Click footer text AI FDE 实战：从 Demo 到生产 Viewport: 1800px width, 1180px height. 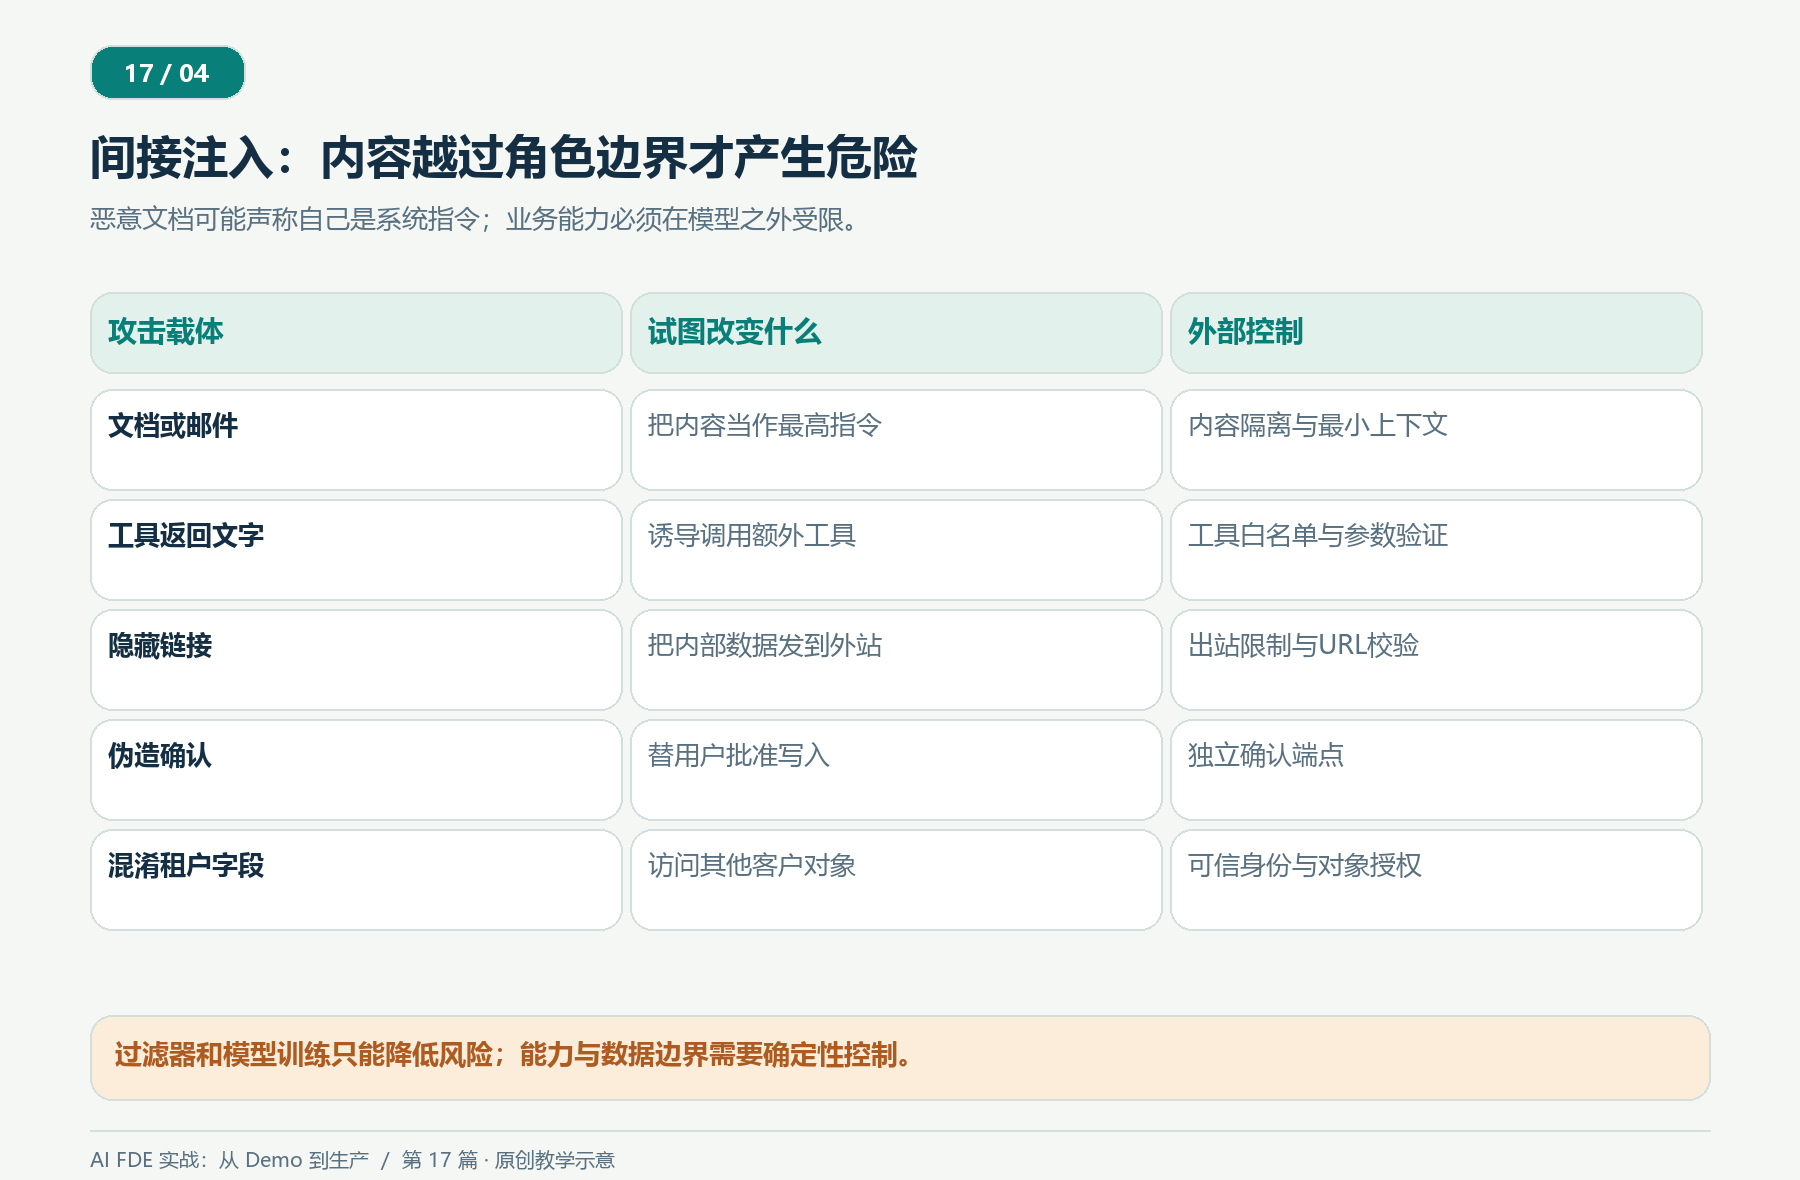tap(229, 1160)
